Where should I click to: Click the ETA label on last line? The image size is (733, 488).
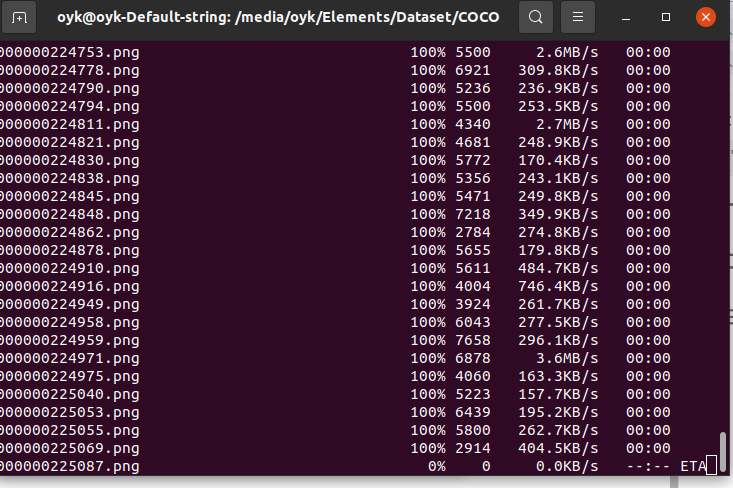693,466
